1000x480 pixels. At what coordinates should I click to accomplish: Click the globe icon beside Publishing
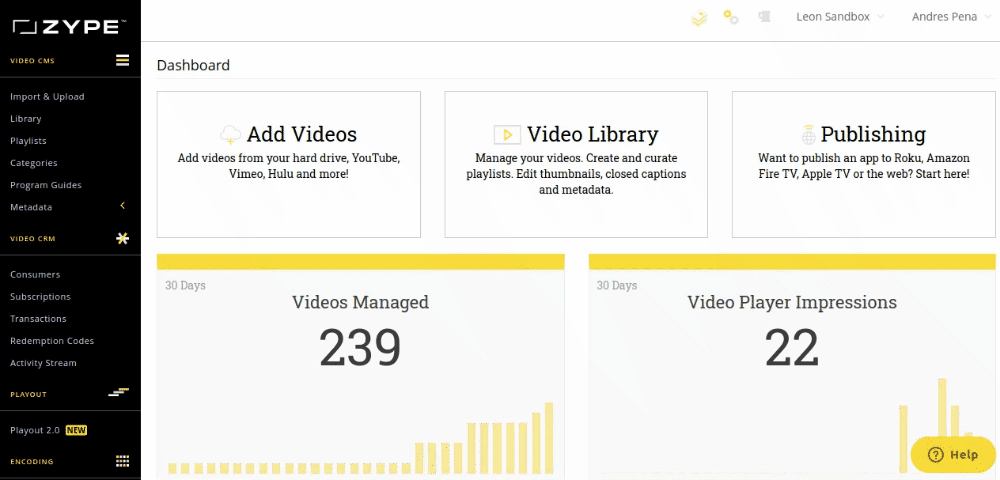click(x=809, y=135)
